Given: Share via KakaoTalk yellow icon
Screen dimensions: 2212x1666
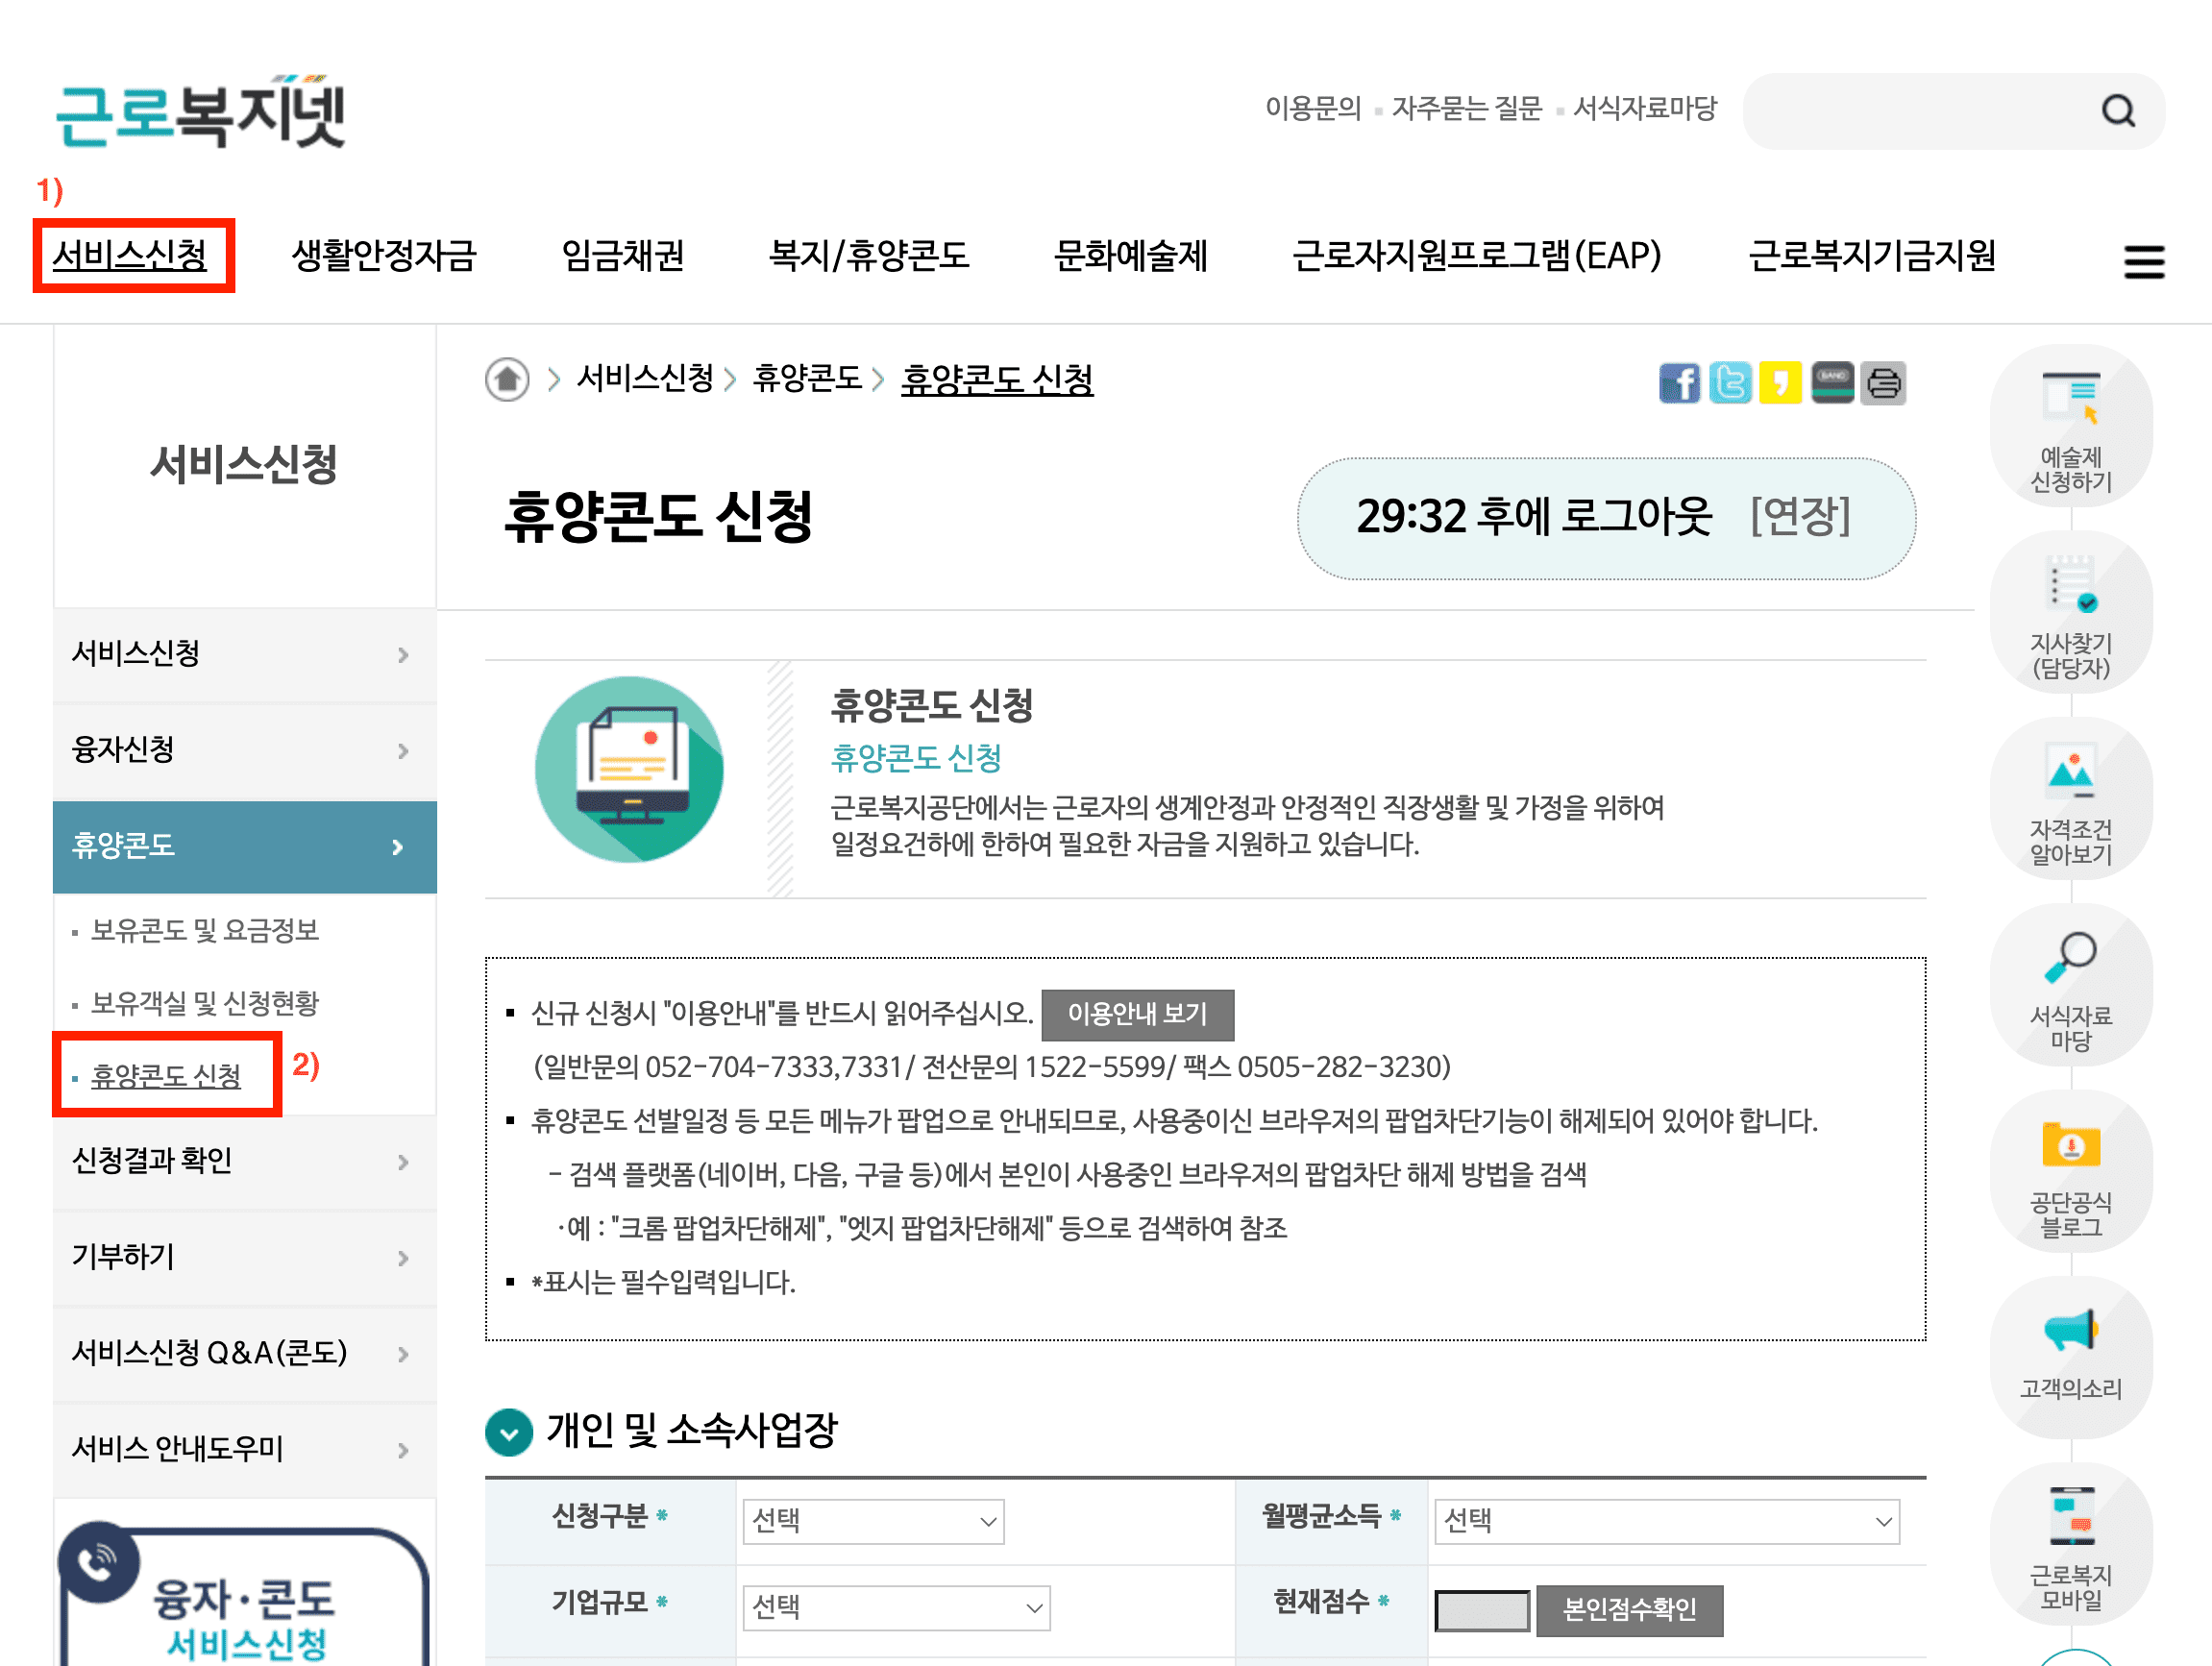Looking at the screenshot, I should point(1780,383).
